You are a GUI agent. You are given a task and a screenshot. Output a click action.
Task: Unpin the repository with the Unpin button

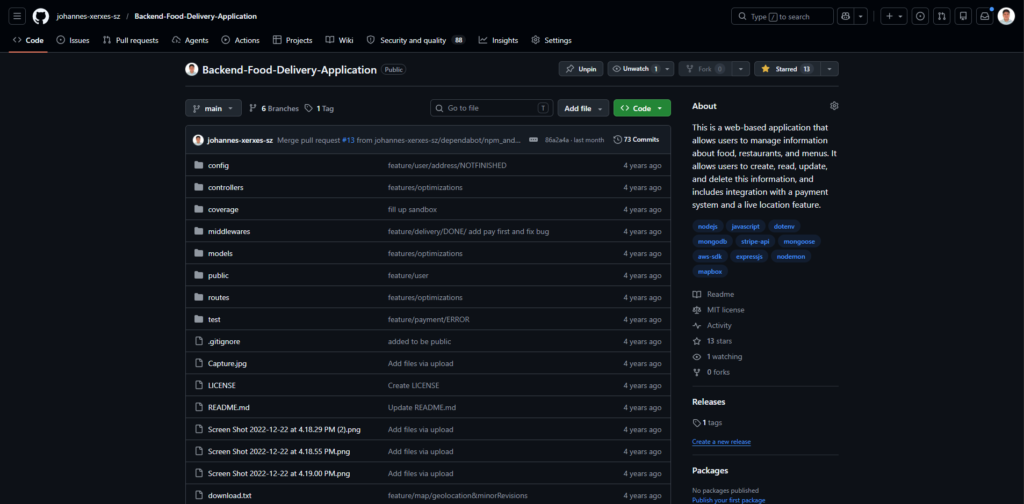click(581, 69)
